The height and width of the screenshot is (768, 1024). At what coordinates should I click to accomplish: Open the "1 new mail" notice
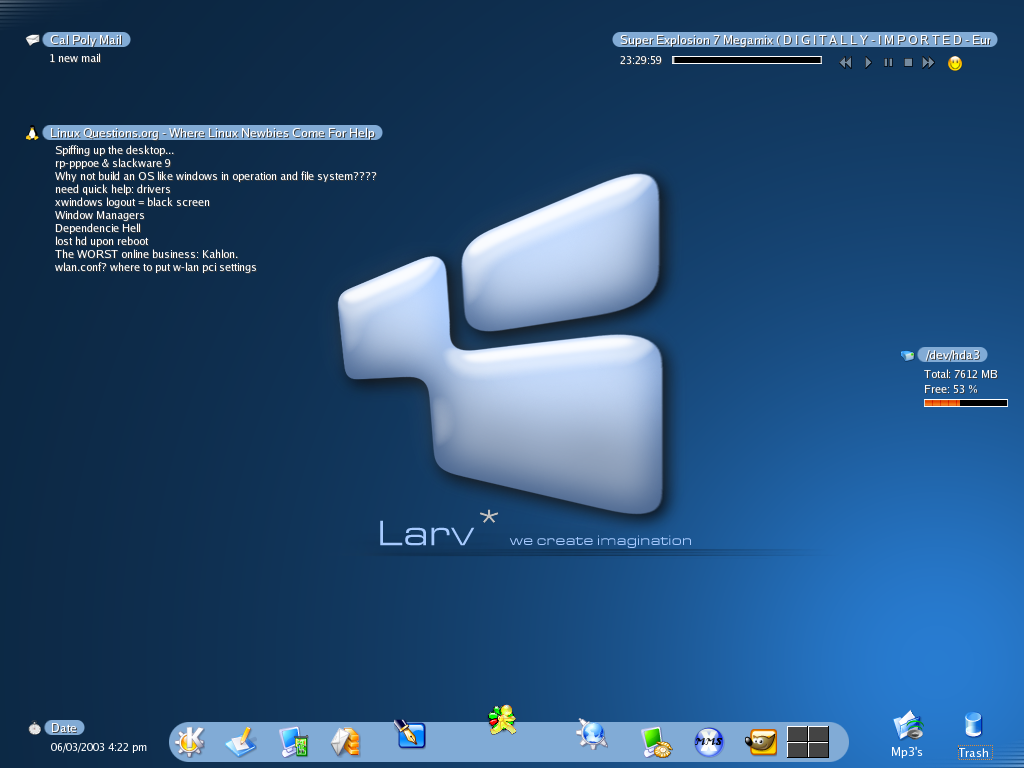[75, 58]
